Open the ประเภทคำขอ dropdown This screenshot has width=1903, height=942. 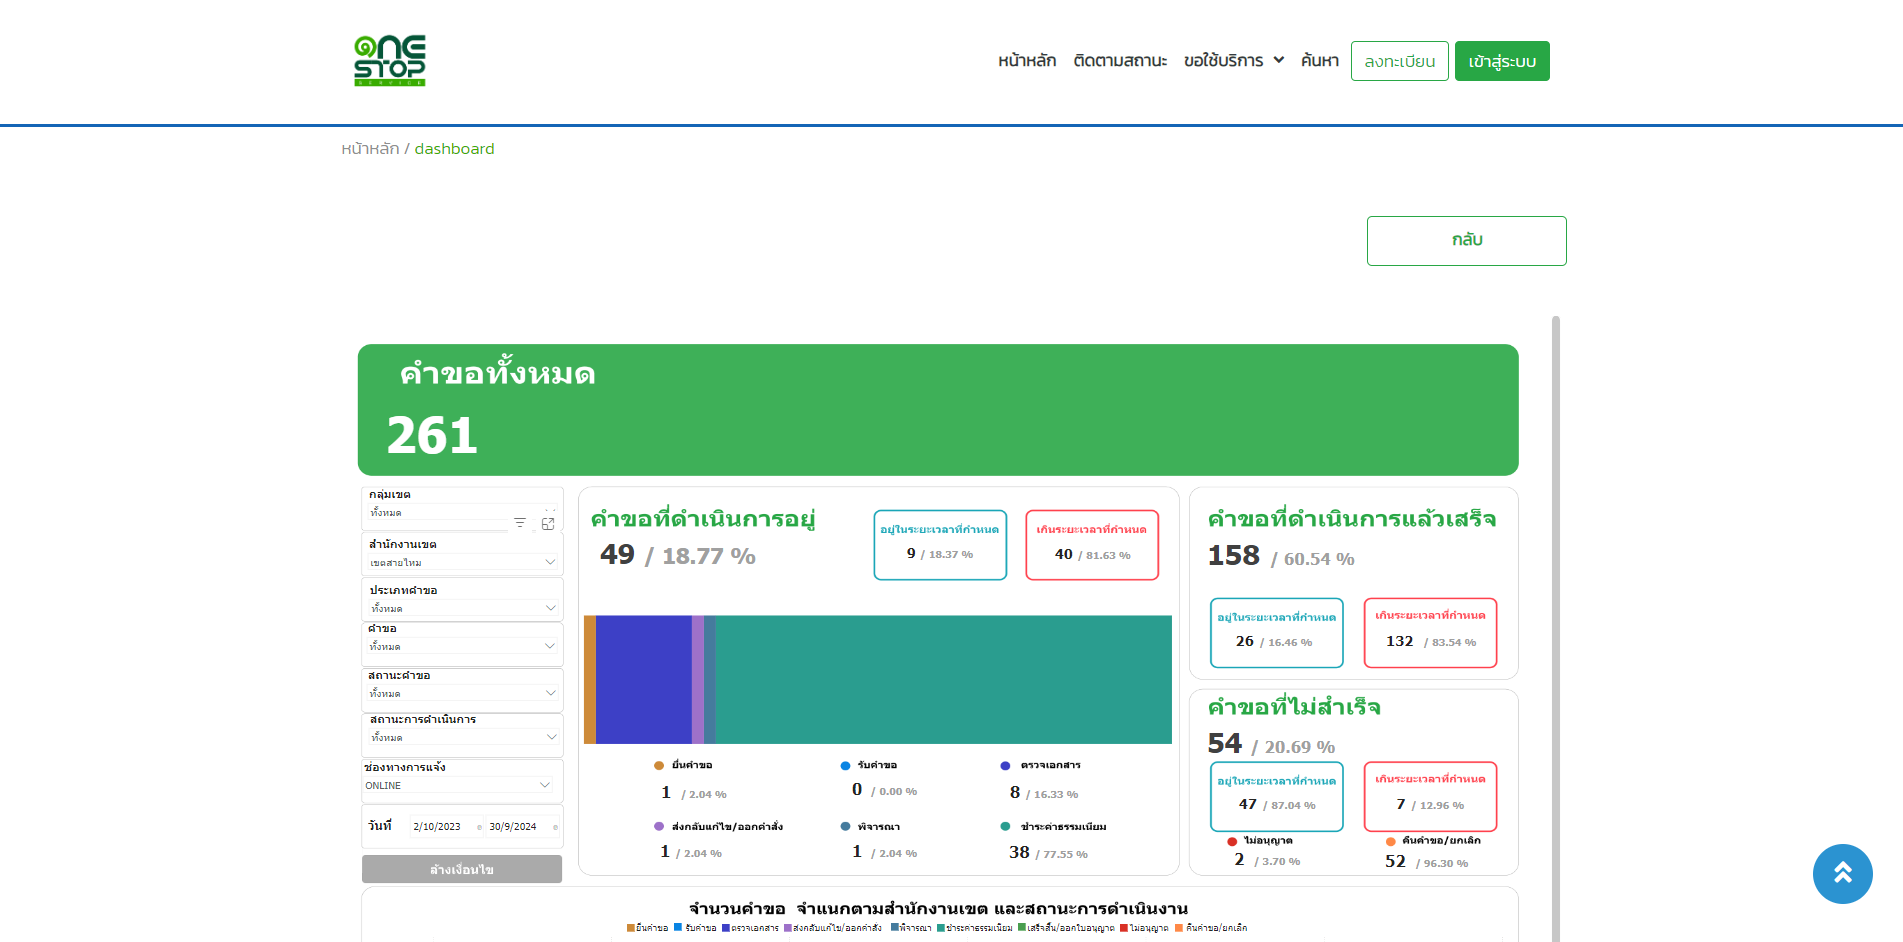[x=549, y=608]
